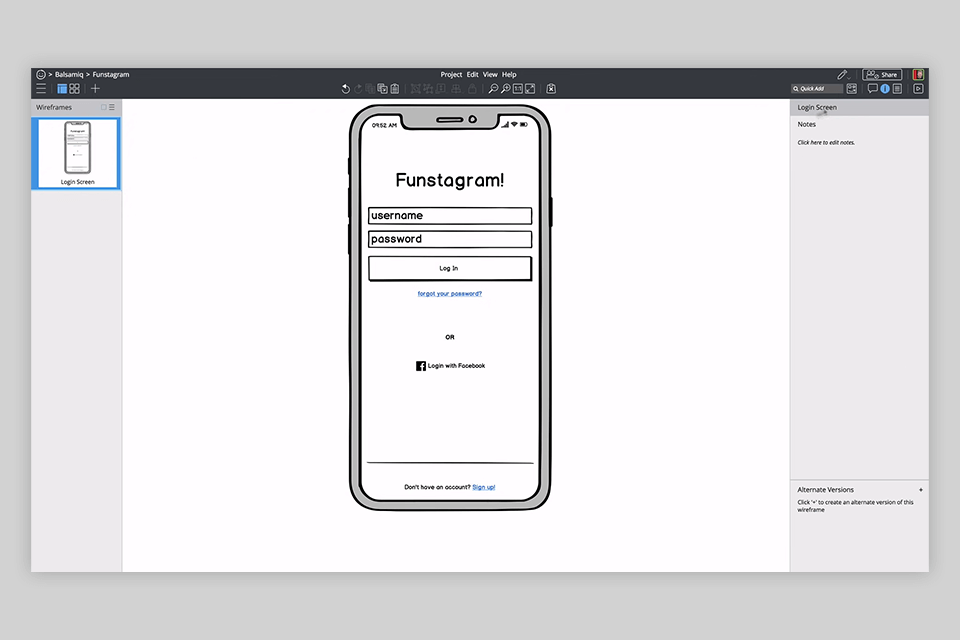
Task: Click the Redo arrow icon
Action: tap(358, 89)
